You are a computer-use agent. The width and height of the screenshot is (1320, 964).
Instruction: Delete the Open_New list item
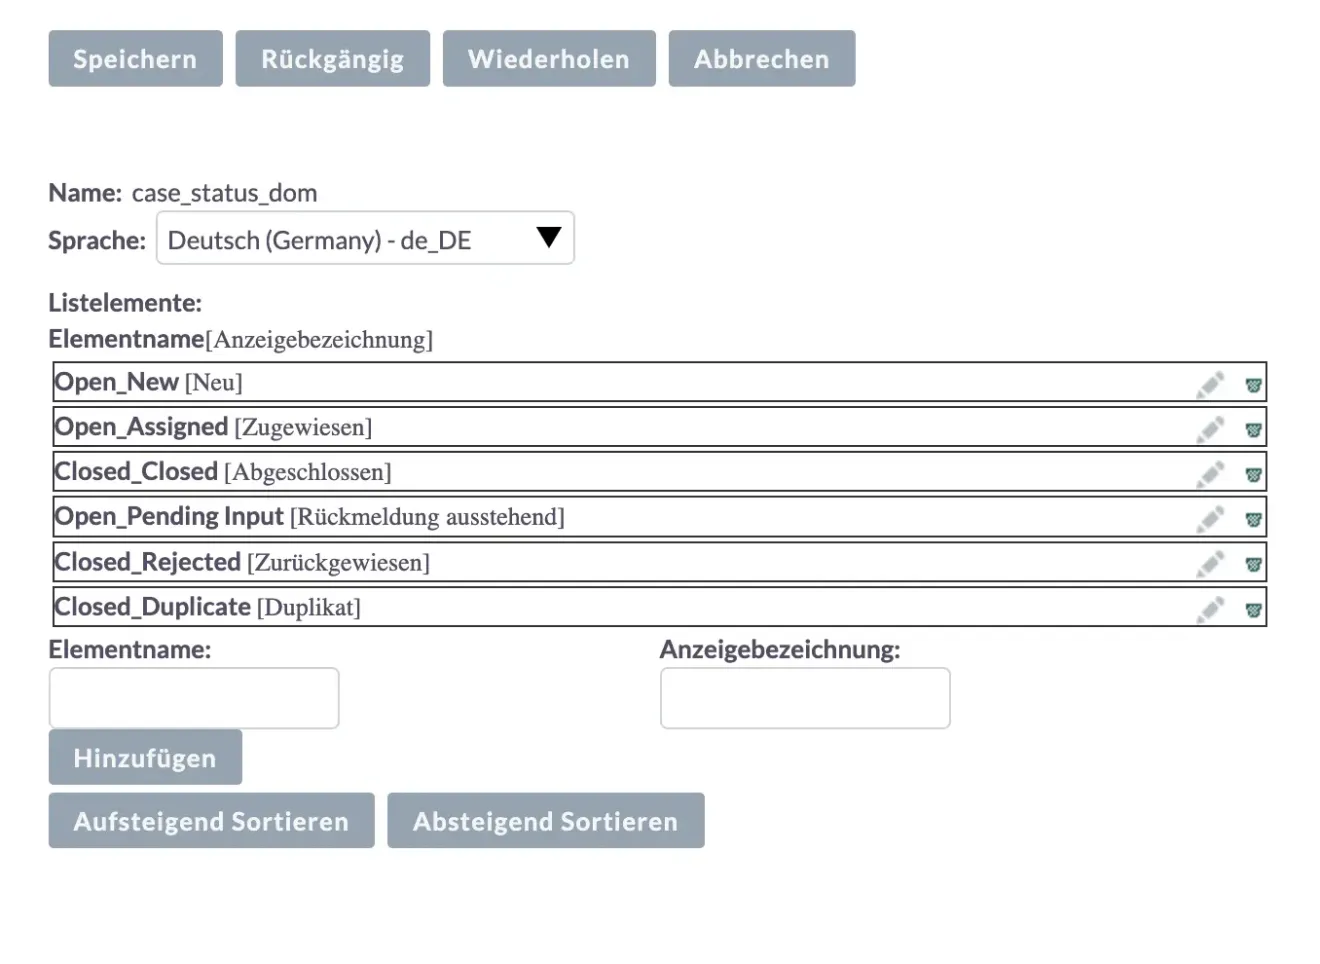[1255, 384]
